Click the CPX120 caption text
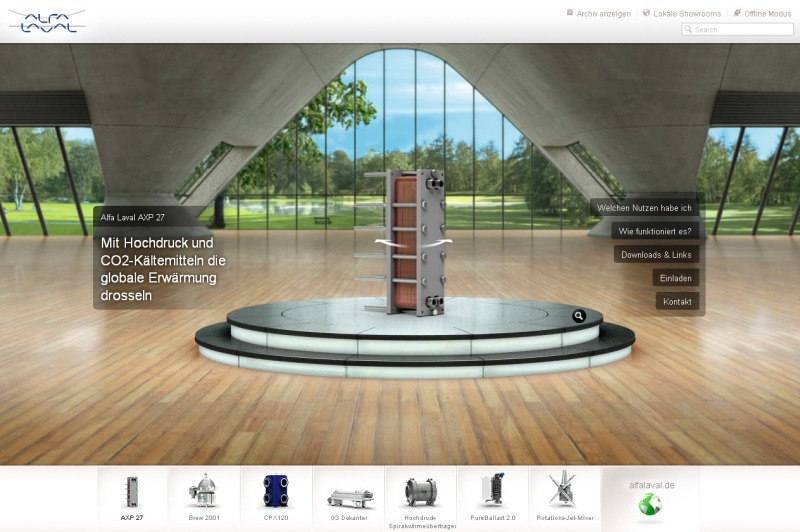 276,517
